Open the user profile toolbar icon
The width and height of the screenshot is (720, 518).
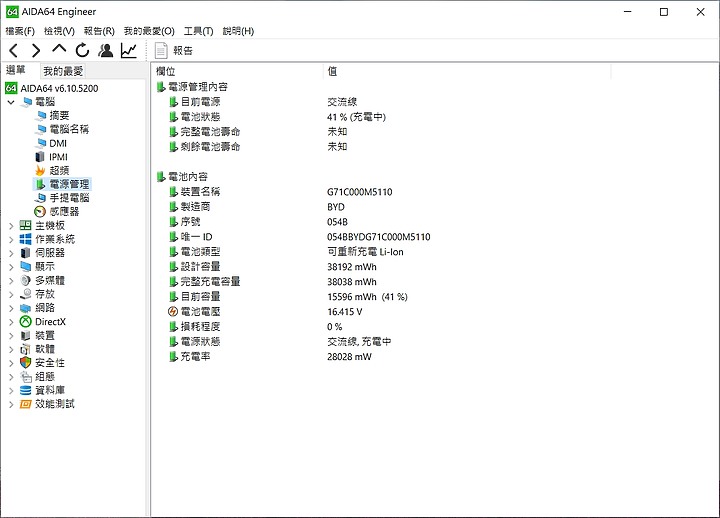coord(106,51)
